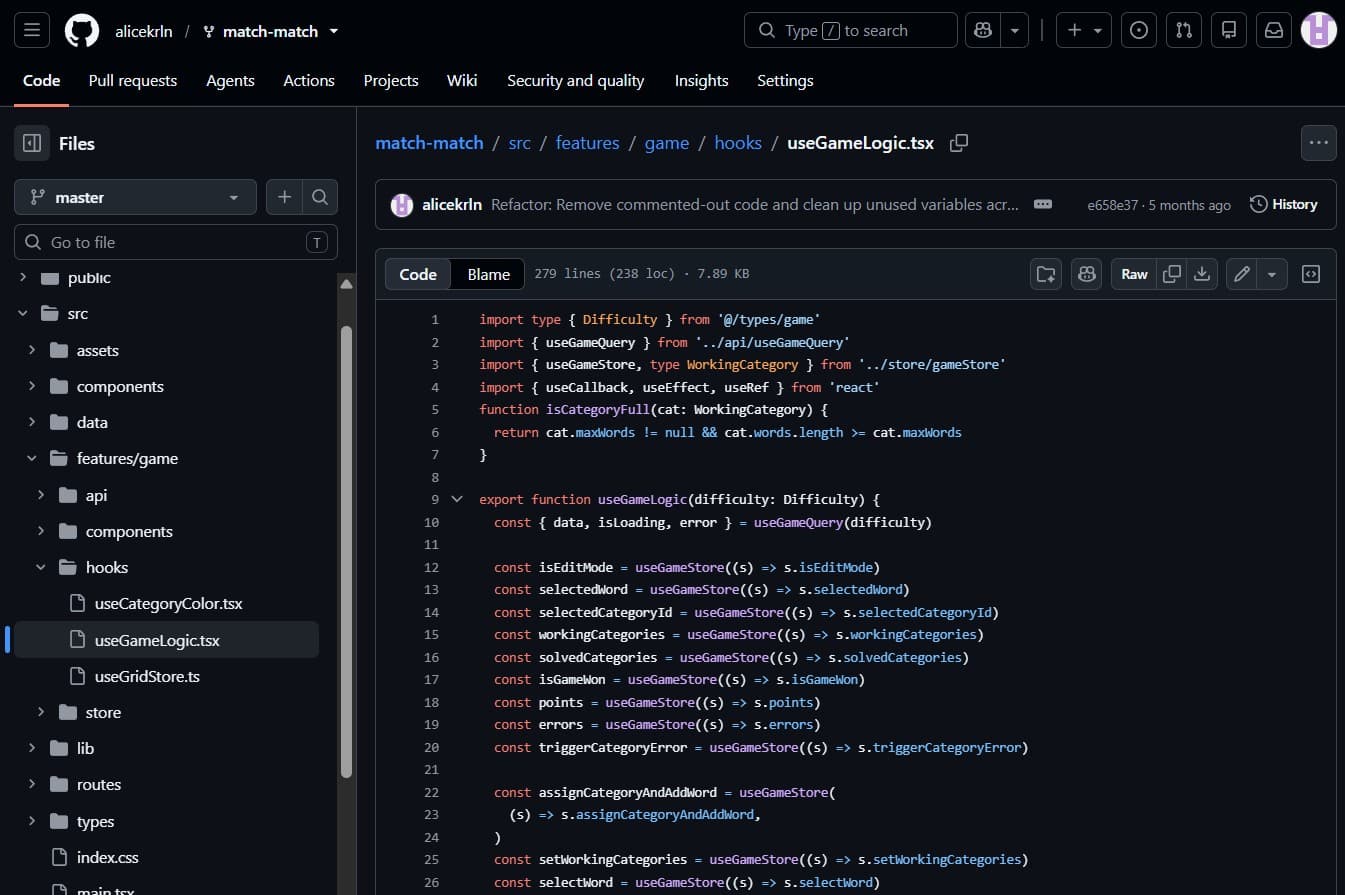Switch to Blame view

pos(489,274)
